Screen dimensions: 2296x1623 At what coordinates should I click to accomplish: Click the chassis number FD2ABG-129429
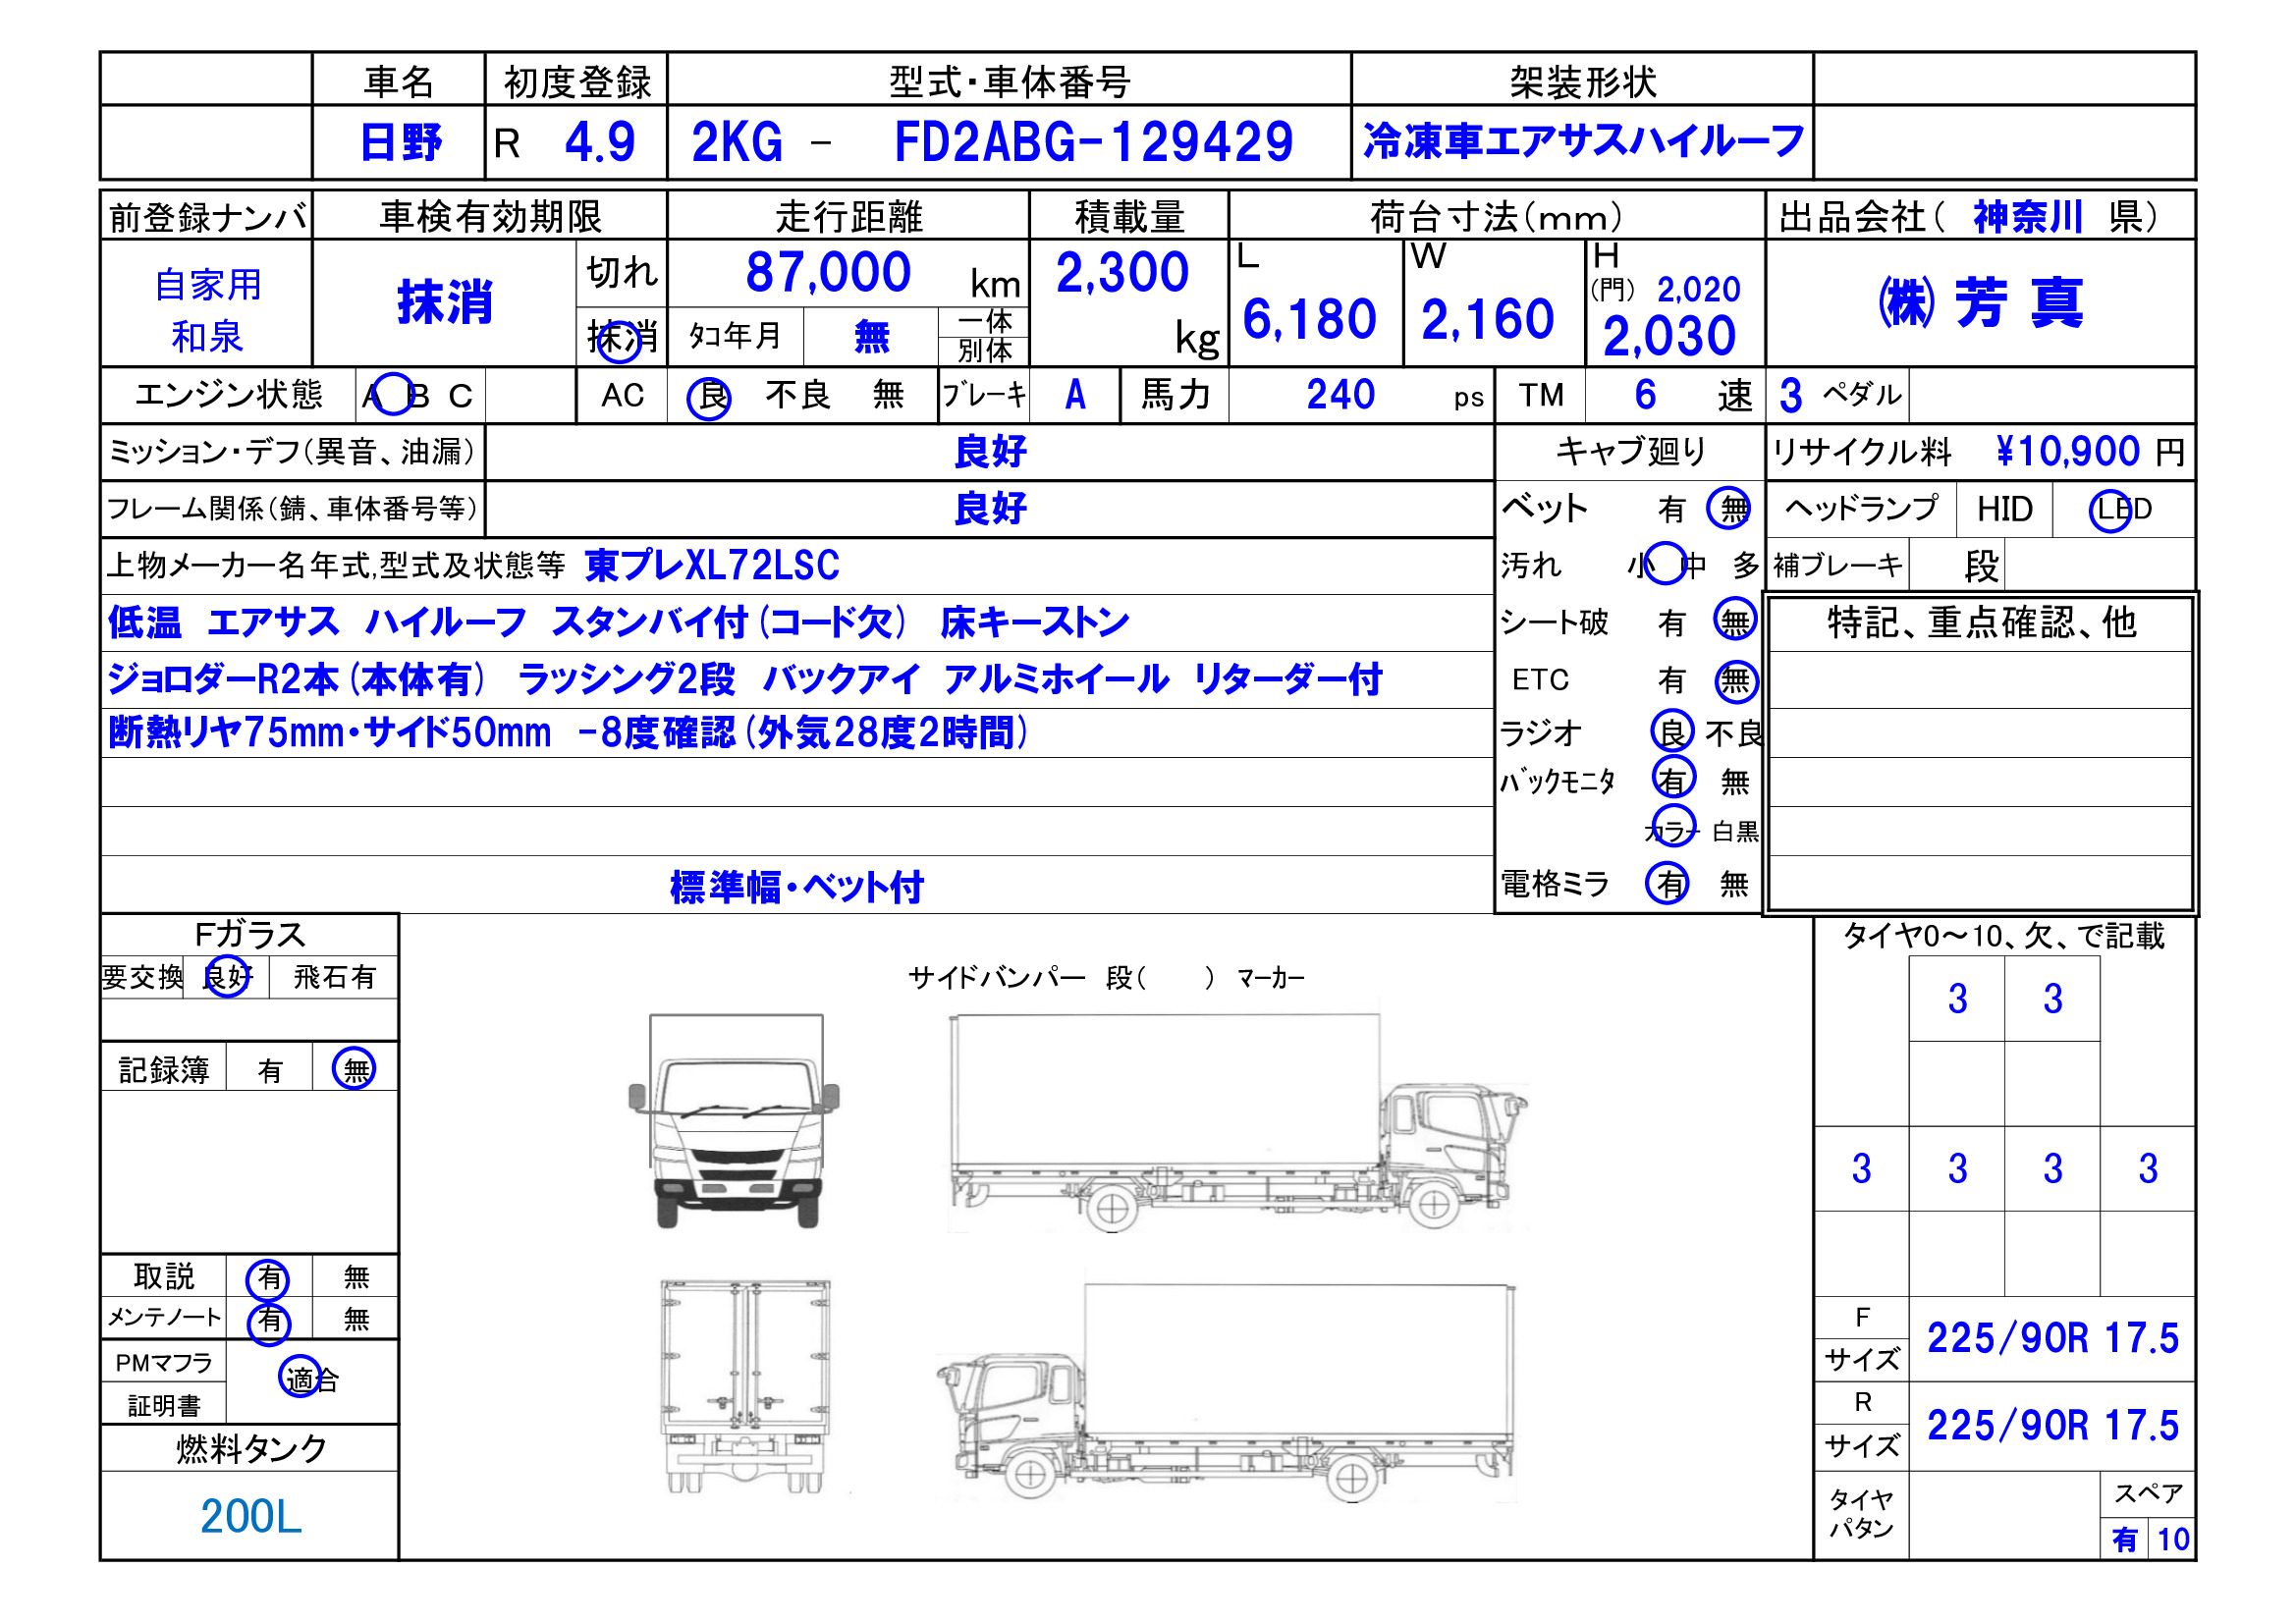[1093, 142]
